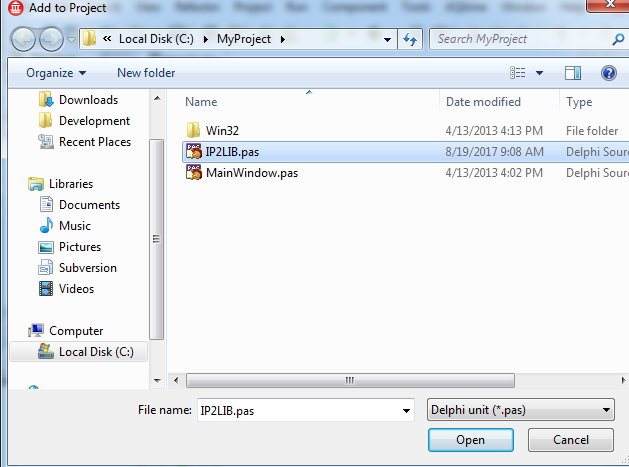The image size is (629, 467).
Task: Click the horizontal scrollbar of file list
Action: coord(350,380)
